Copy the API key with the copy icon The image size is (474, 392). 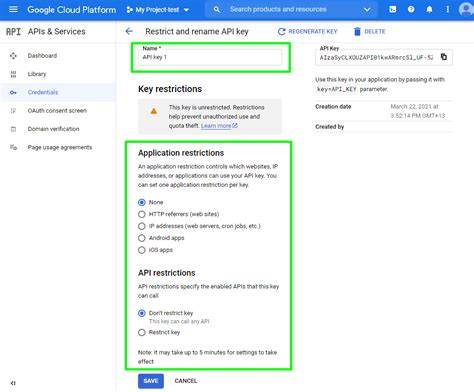pyautogui.click(x=444, y=57)
